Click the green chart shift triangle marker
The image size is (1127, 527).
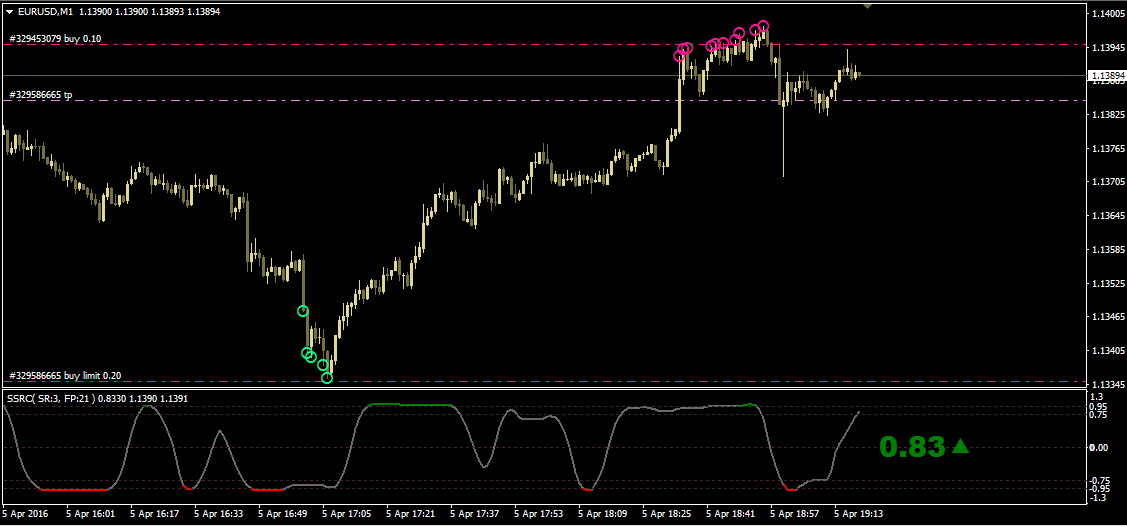[x=868, y=6]
